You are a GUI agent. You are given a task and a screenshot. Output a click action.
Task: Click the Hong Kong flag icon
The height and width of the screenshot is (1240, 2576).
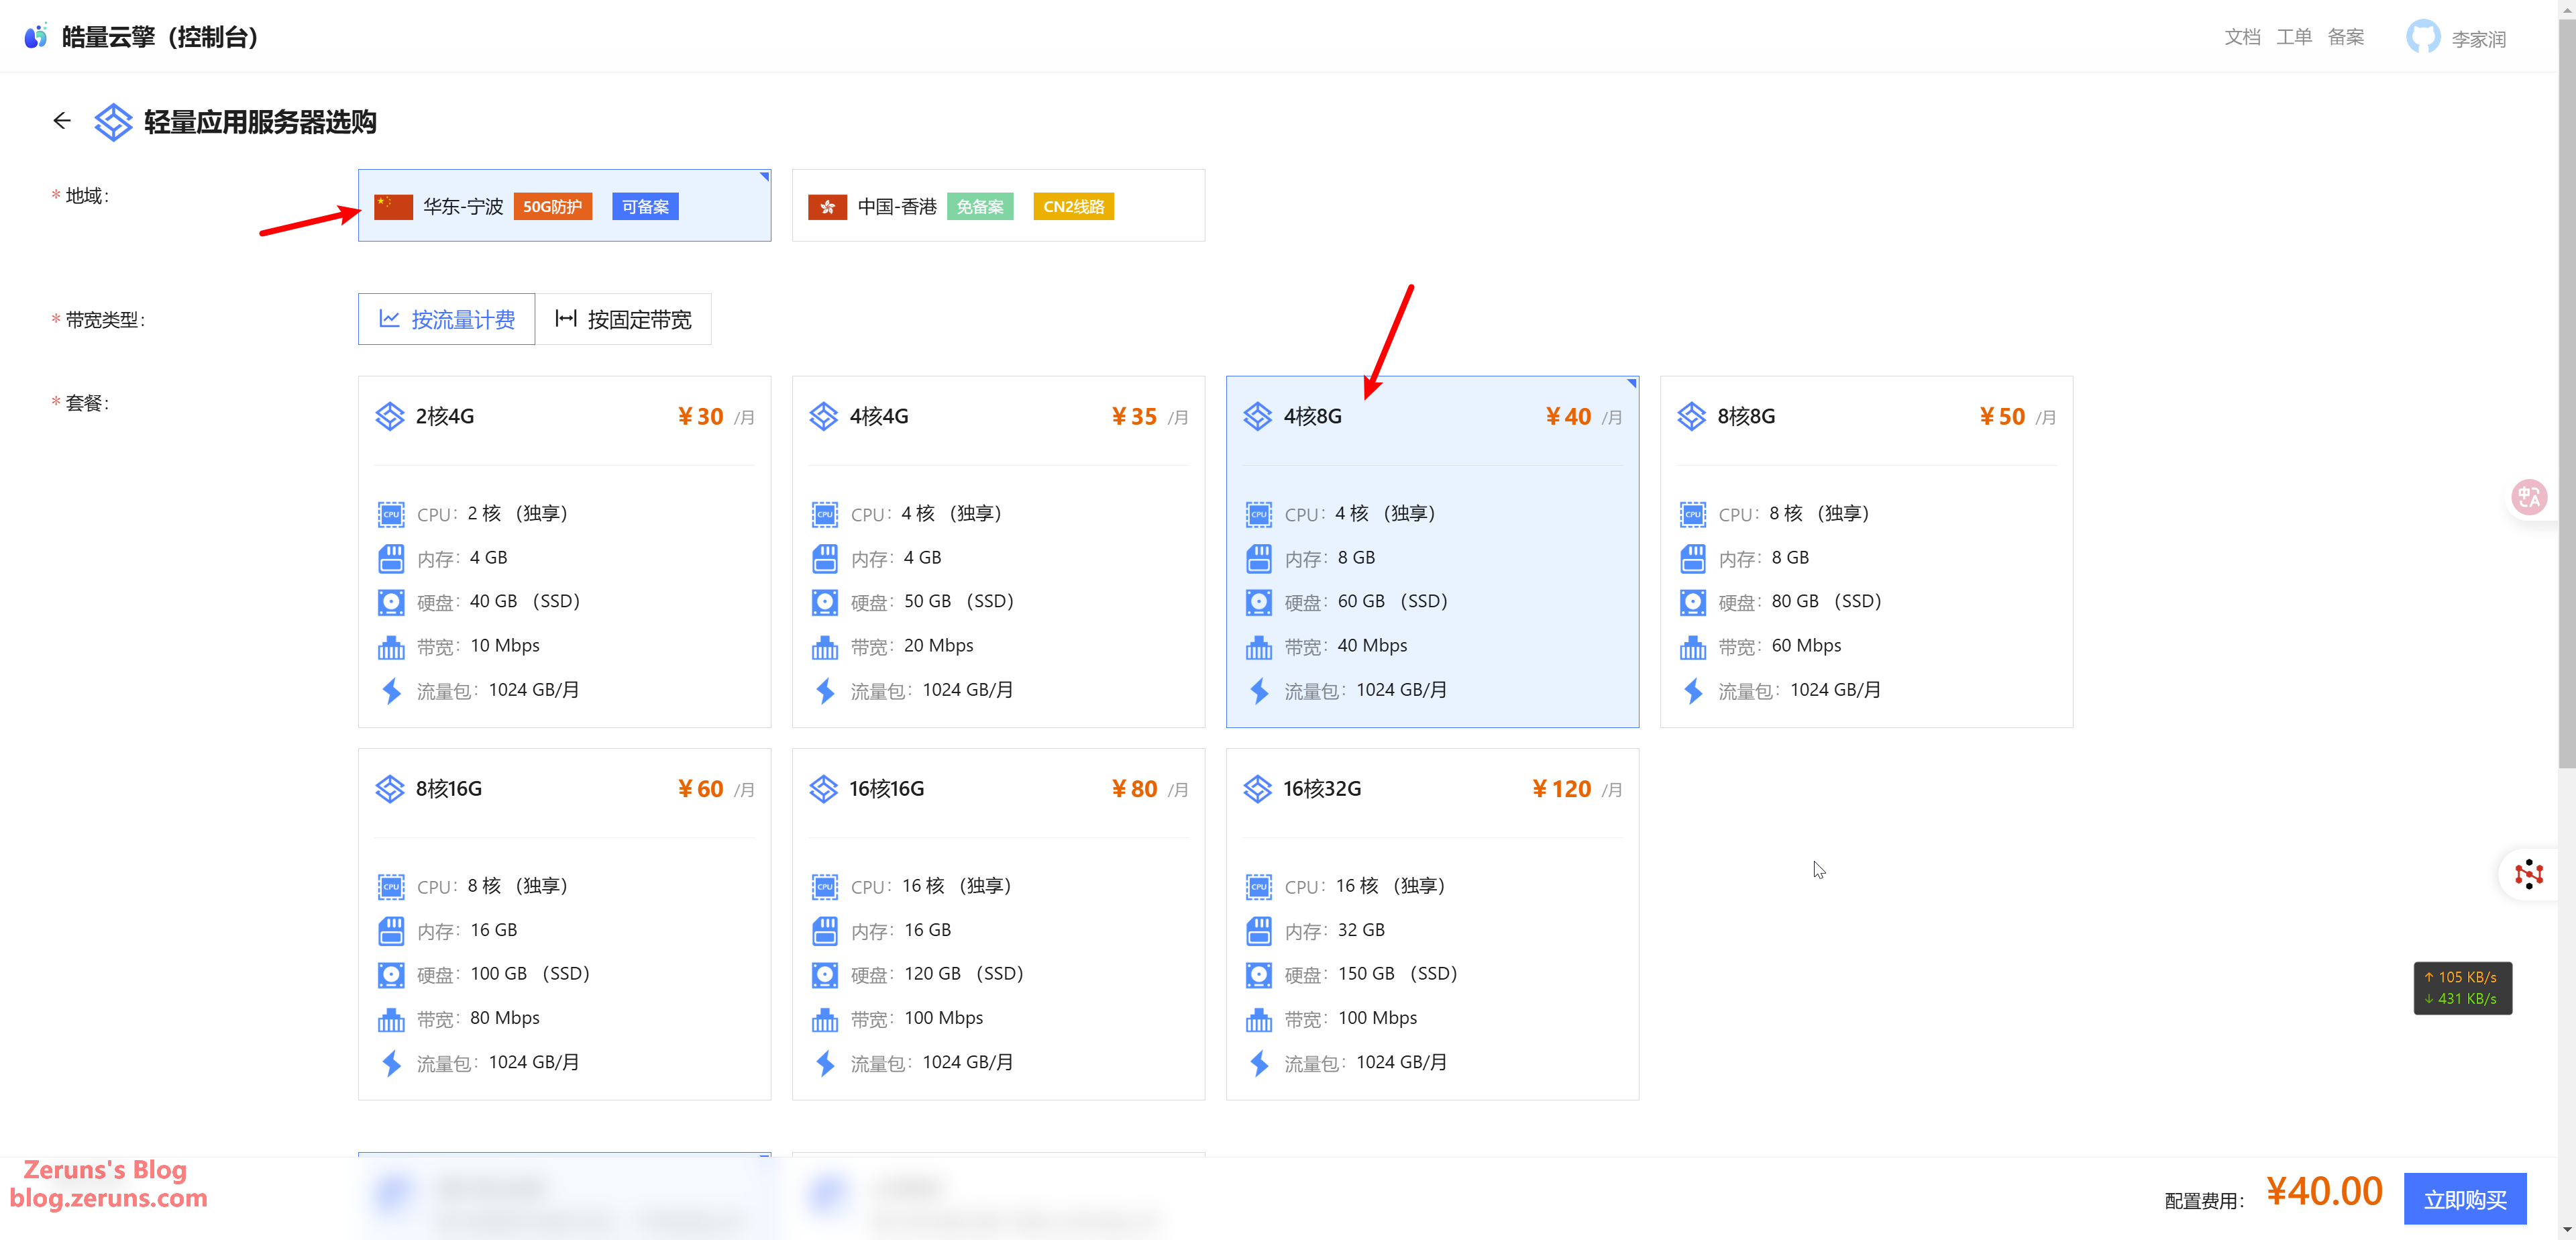[827, 206]
